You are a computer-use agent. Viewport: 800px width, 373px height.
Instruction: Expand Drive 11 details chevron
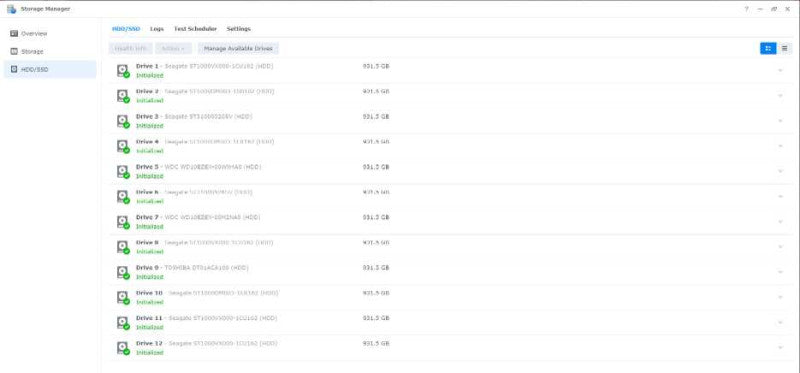pos(780,322)
